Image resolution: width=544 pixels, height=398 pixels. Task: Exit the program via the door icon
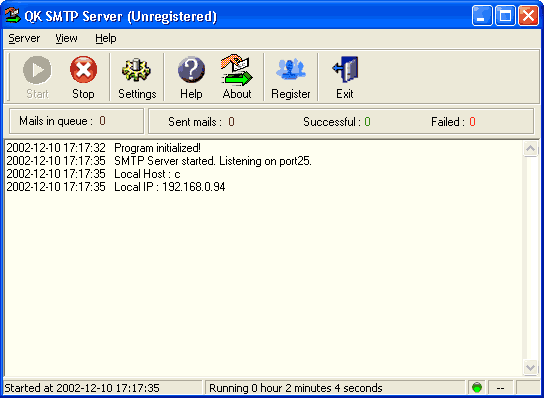(x=345, y=69)
